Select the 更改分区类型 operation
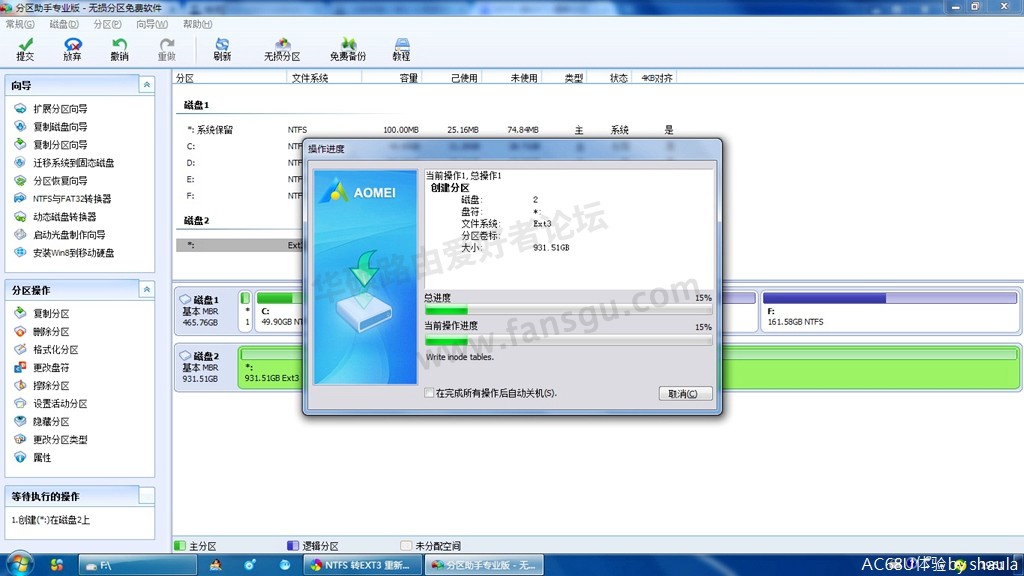This screenshot has width=1024, height=576. click(x=51, y=440)
